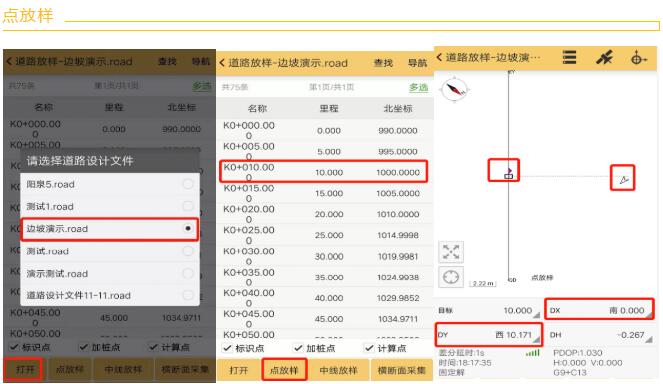Select row K0+030.00 in middle list
663x384 pixels.
[325, 256]
